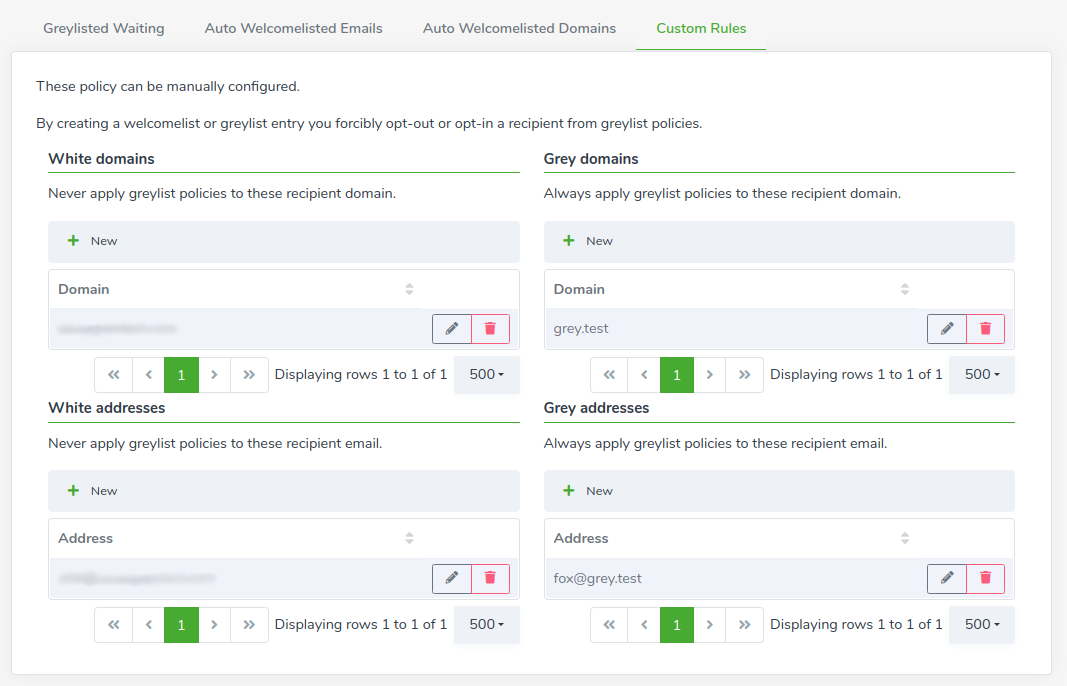Screen dimensions: 1067x686
Task: Select the grey.test row text
Action: pos(580,329)
